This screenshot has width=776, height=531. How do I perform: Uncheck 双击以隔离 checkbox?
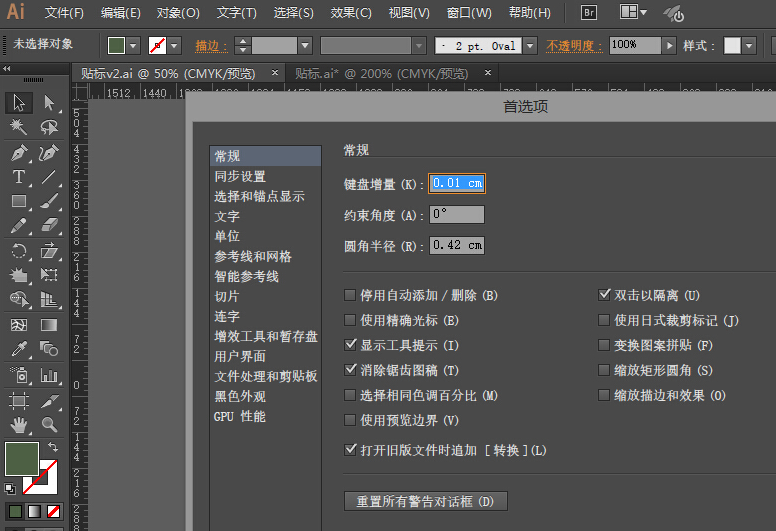click(604, 295)
